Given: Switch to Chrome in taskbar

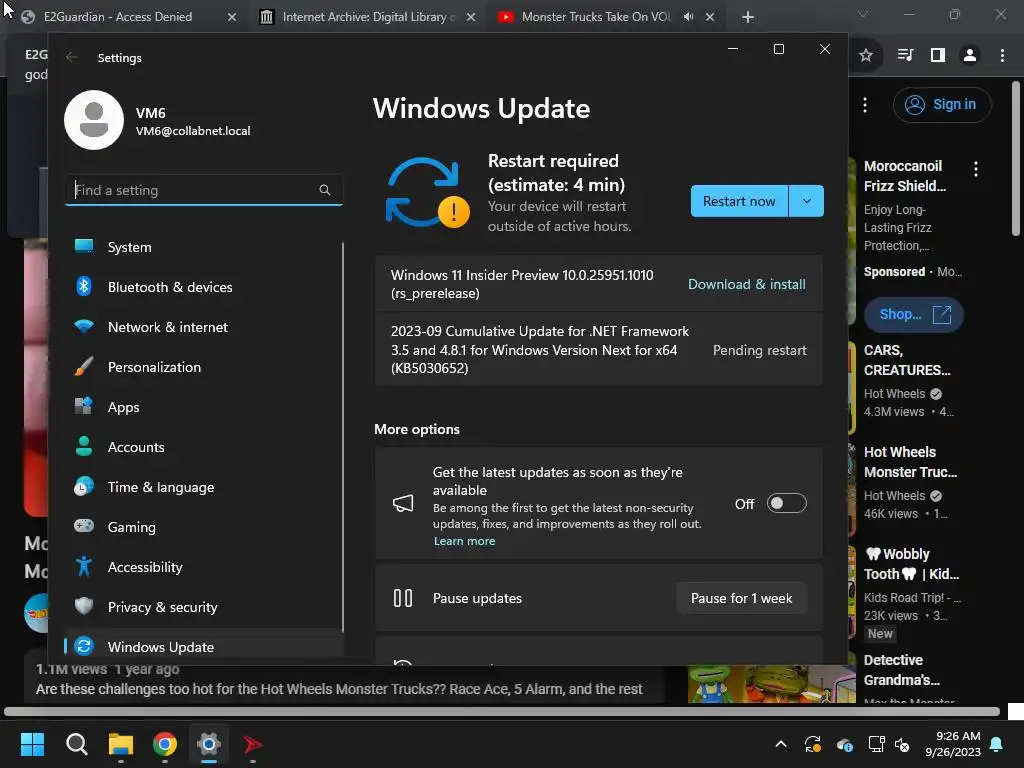Looking at the screenshot, I should (x=165, y=744).
